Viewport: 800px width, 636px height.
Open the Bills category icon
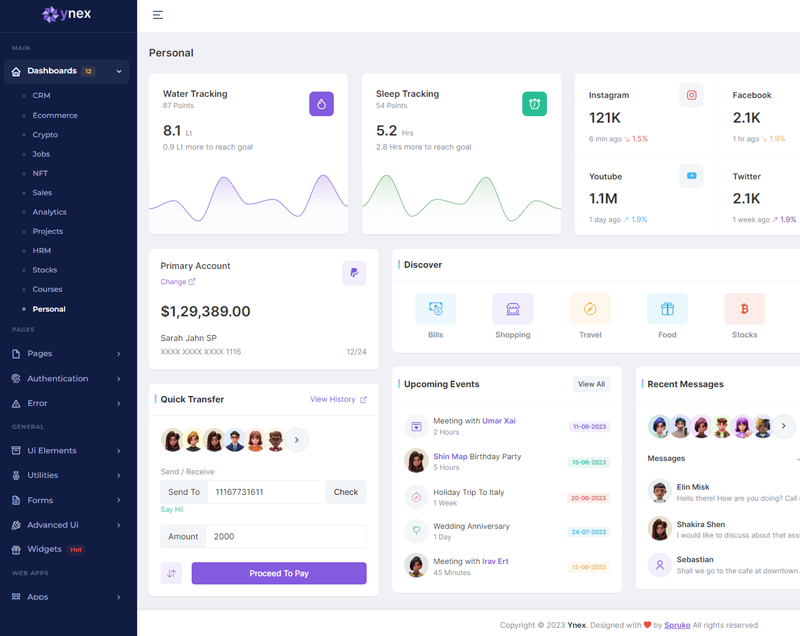435,309
